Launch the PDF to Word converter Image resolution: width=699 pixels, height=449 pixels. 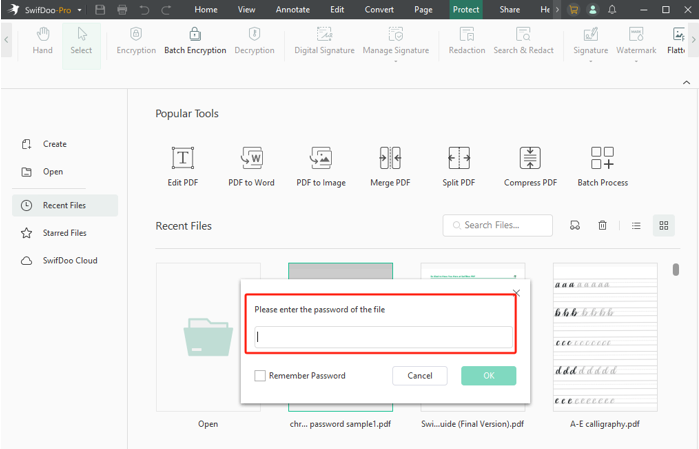(251, 166)
